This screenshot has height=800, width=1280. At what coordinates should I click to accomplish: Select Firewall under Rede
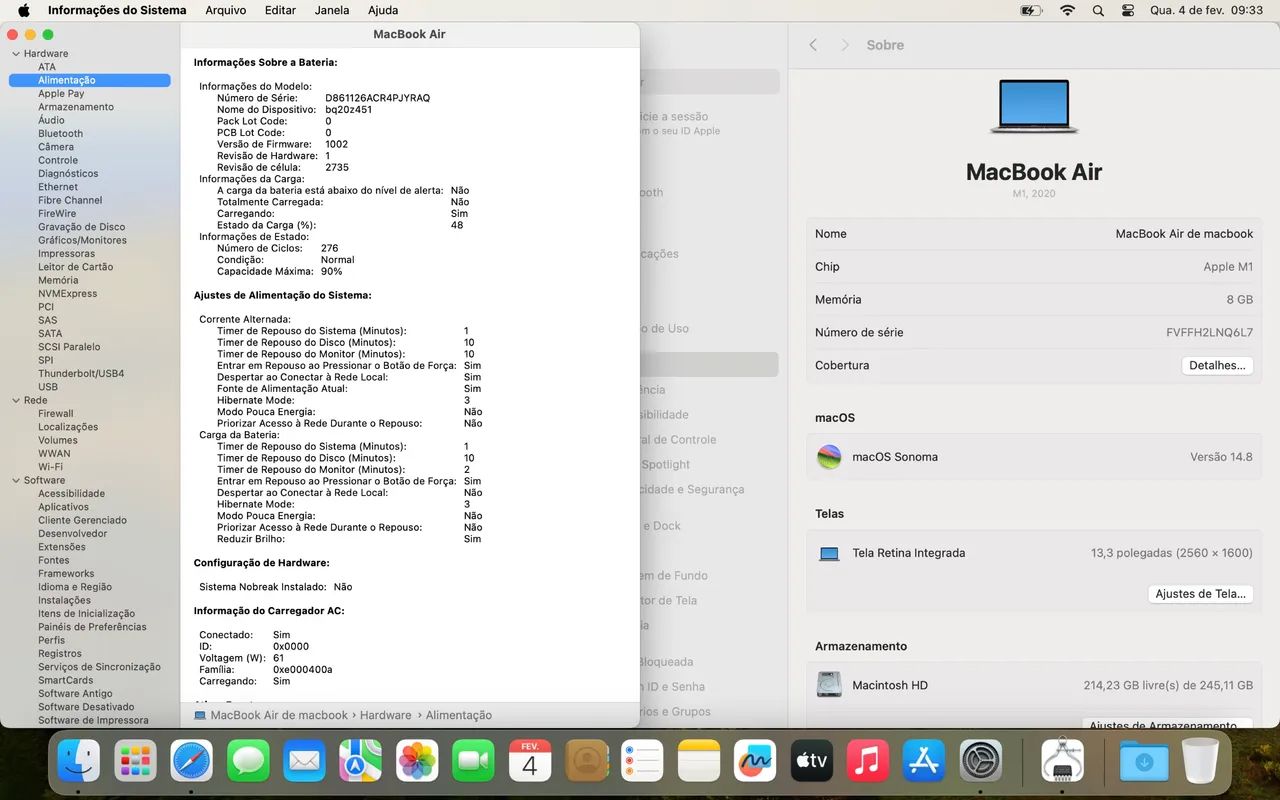pos(56,414)
